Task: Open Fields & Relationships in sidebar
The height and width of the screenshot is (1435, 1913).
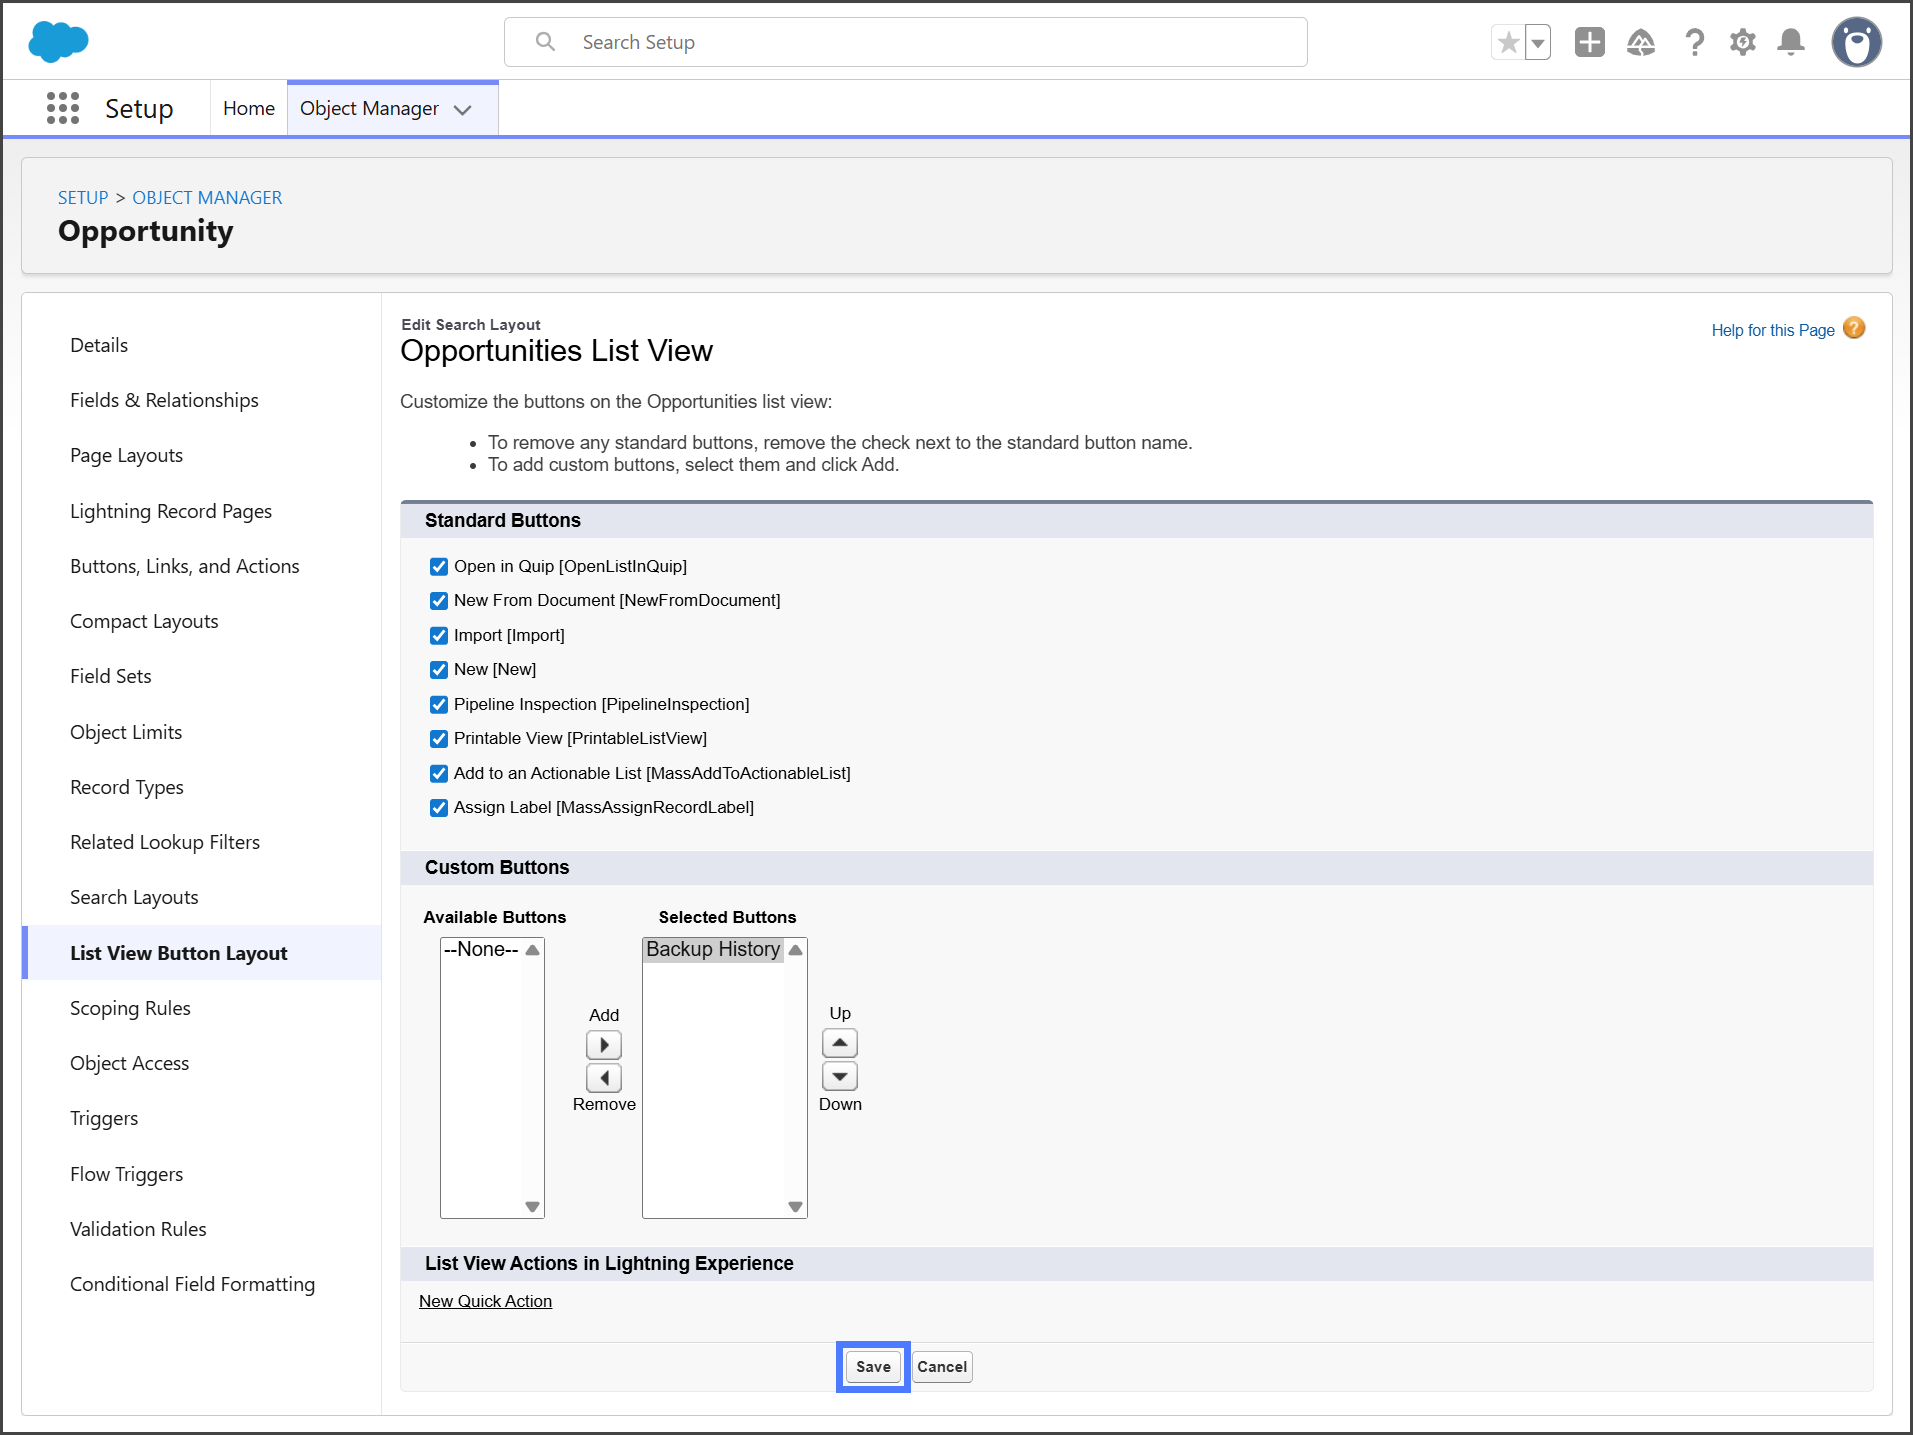Action: [164, 400]
